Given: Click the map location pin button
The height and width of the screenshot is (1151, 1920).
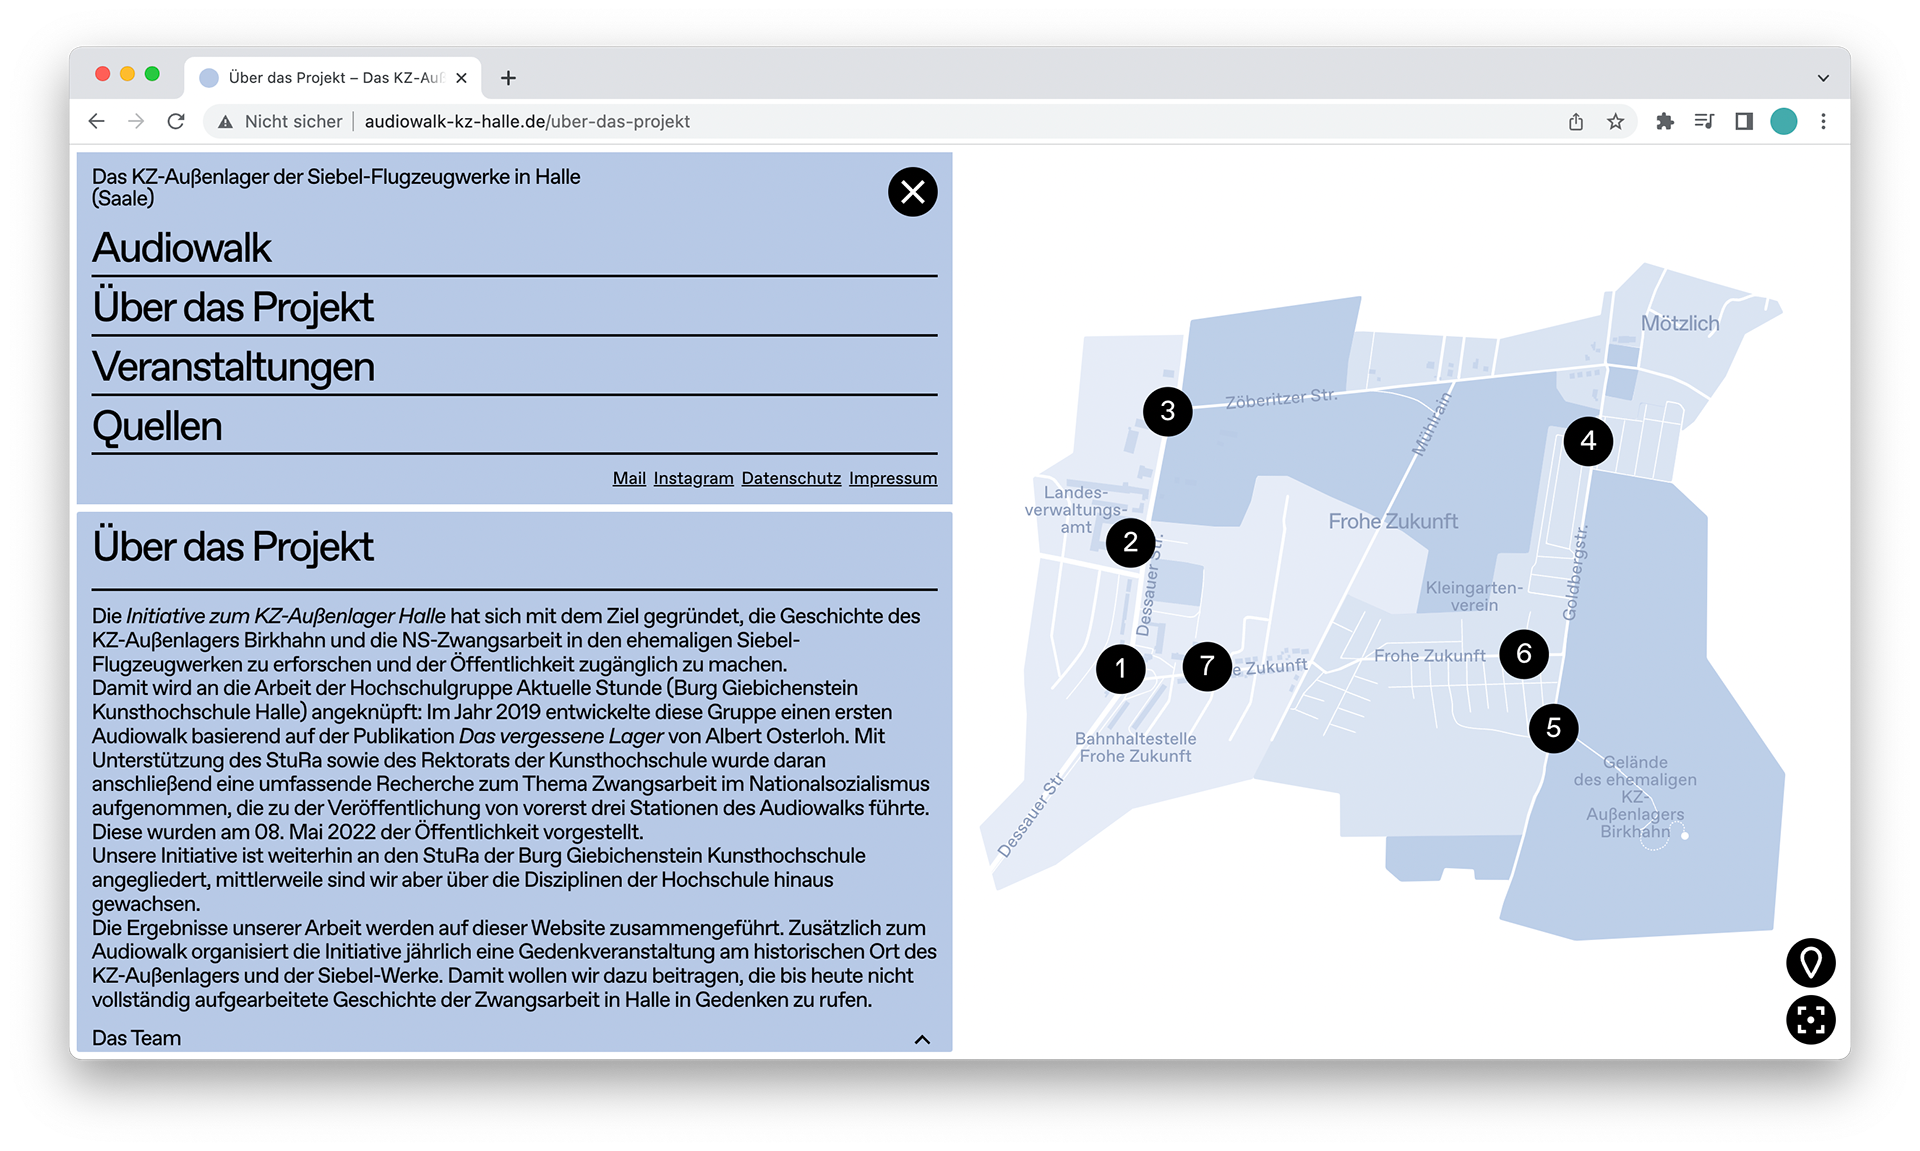Looking at the screenshot, I should coord(1810,963).
